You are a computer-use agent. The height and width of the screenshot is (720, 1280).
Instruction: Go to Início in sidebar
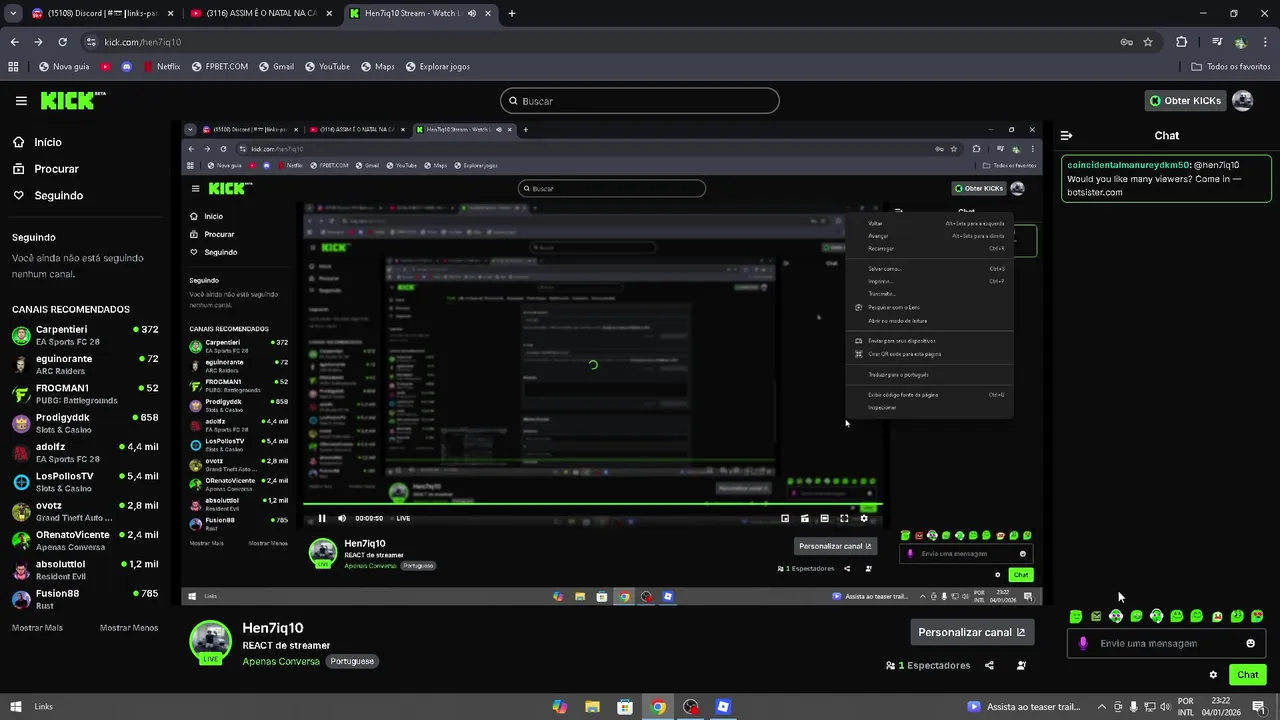click(x=37, y=142)
